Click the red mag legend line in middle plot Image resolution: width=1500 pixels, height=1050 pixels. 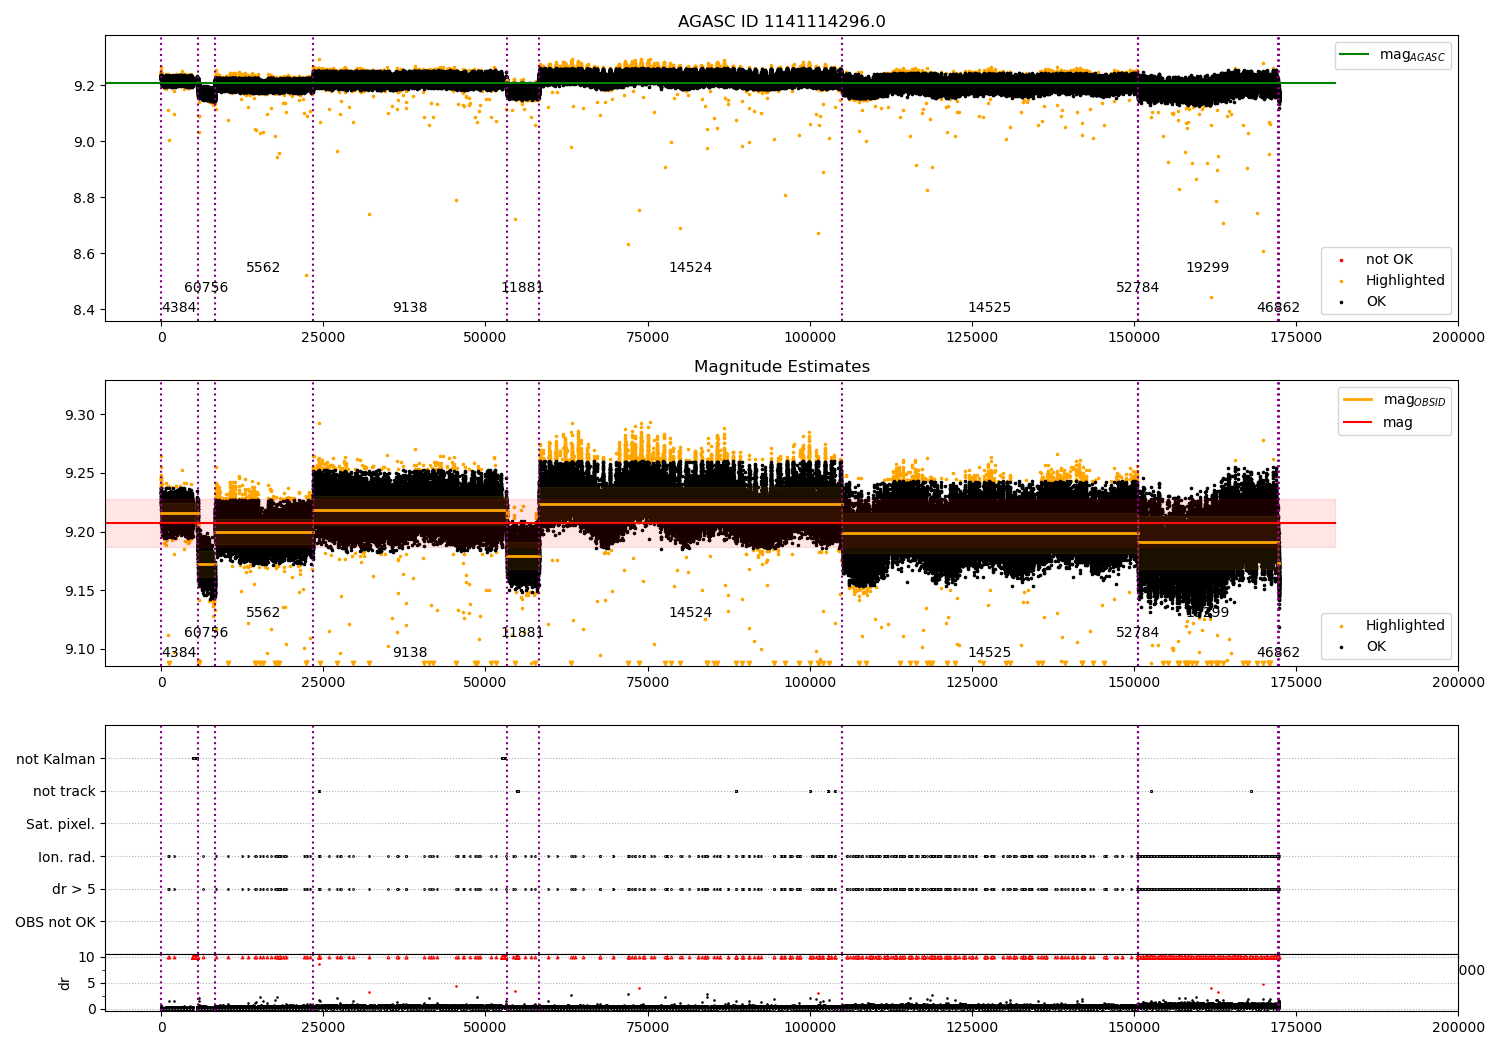(x=1358, y=423)
